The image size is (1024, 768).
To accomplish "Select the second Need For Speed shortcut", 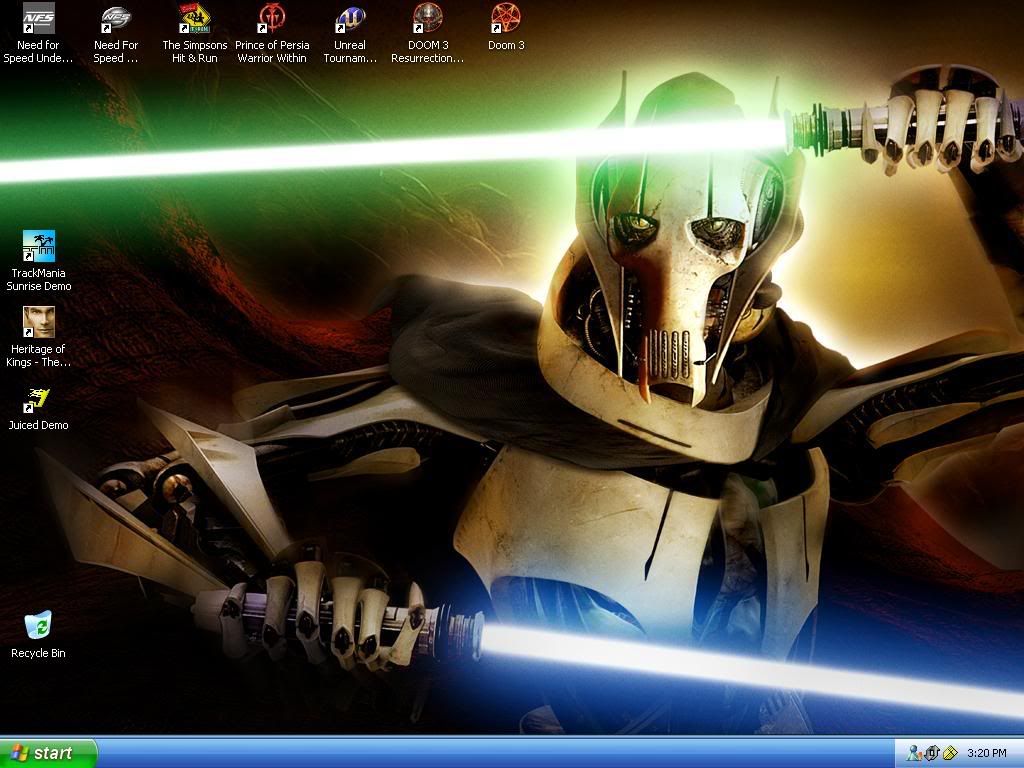I will (x=116, y=19).
